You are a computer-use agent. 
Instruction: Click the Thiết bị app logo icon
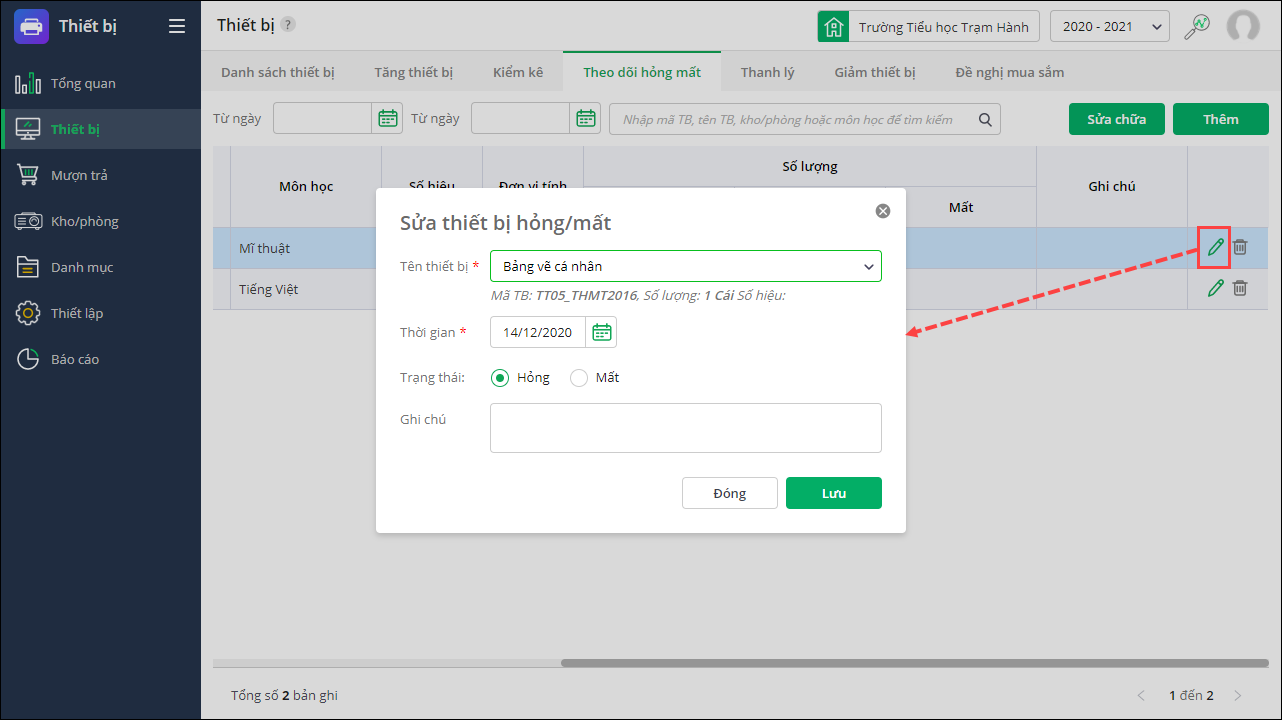(31, 26)
